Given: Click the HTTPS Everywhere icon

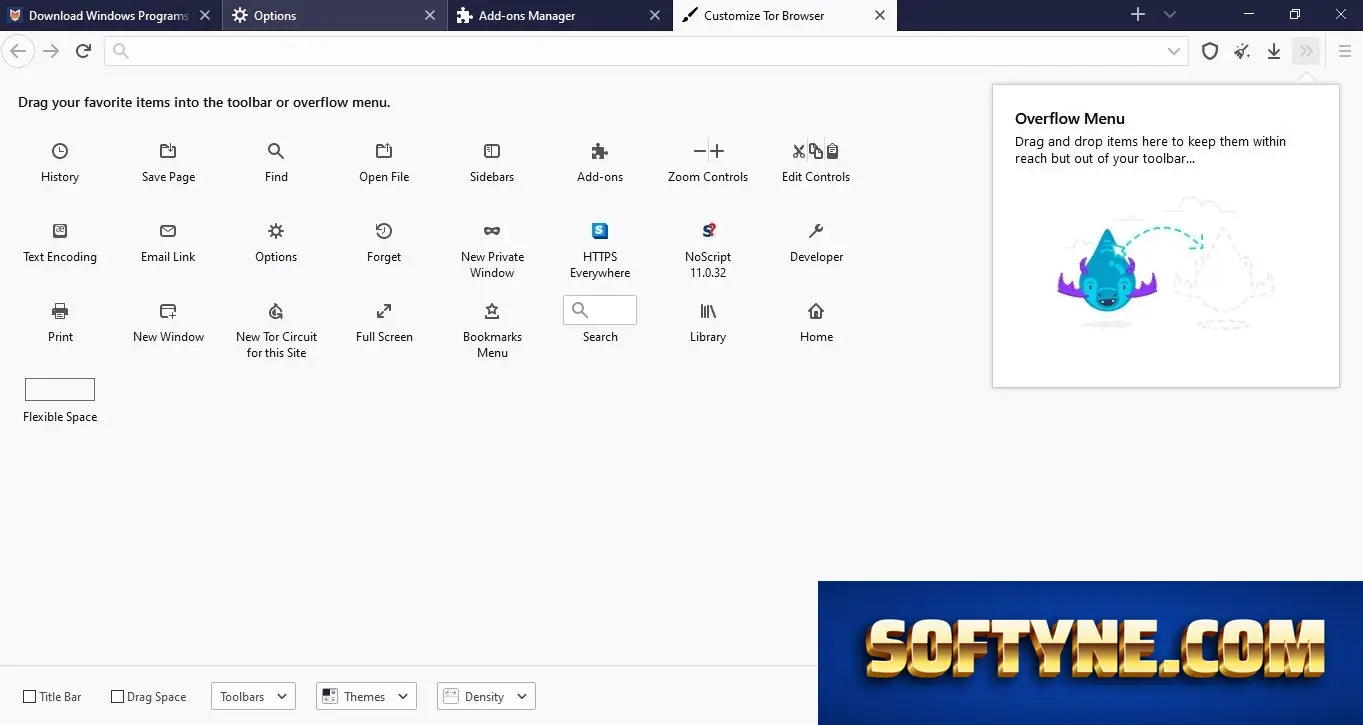Looking at the screenshot, I should tap(600, 231).
